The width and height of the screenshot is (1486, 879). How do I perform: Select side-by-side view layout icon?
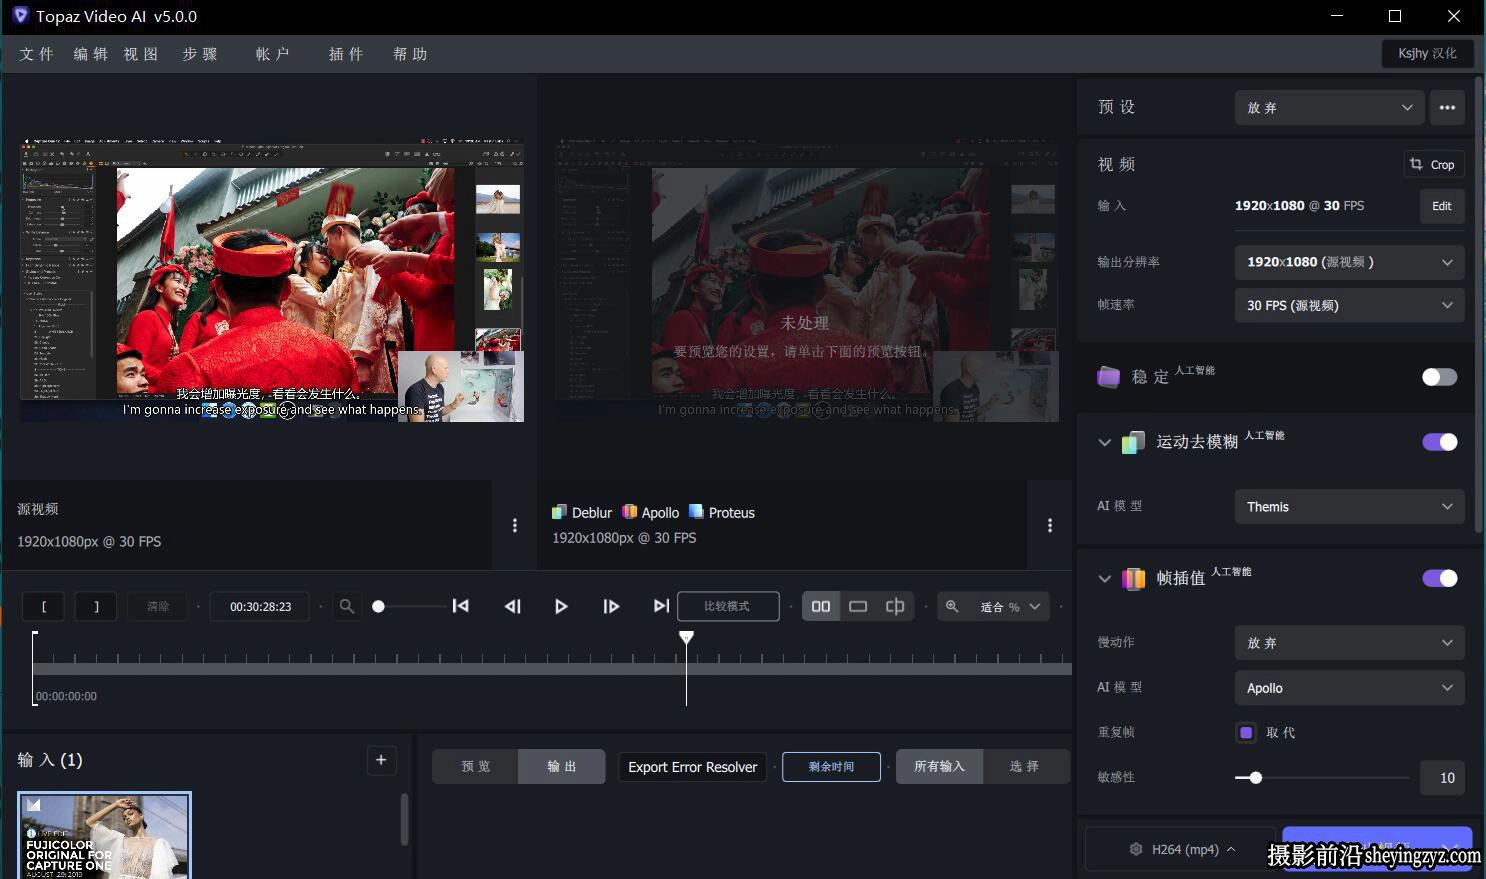pyautogui.click(x=821, y=606)
